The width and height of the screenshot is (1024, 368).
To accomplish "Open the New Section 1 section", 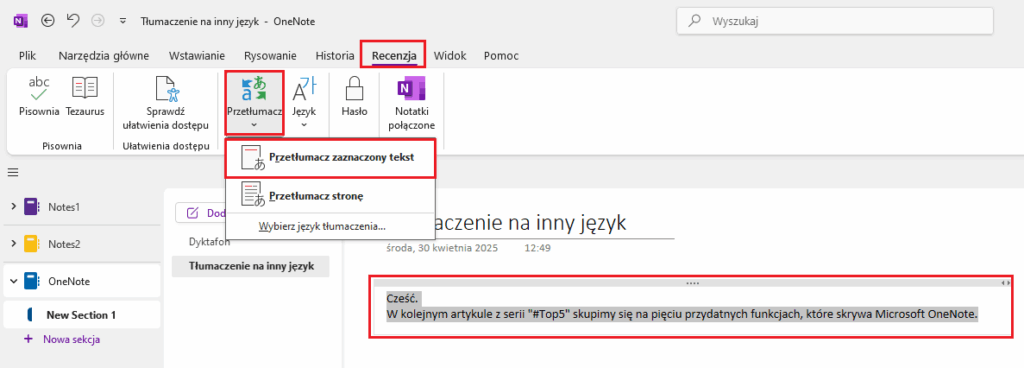I will pyautogui.click(x=82, y=315).
